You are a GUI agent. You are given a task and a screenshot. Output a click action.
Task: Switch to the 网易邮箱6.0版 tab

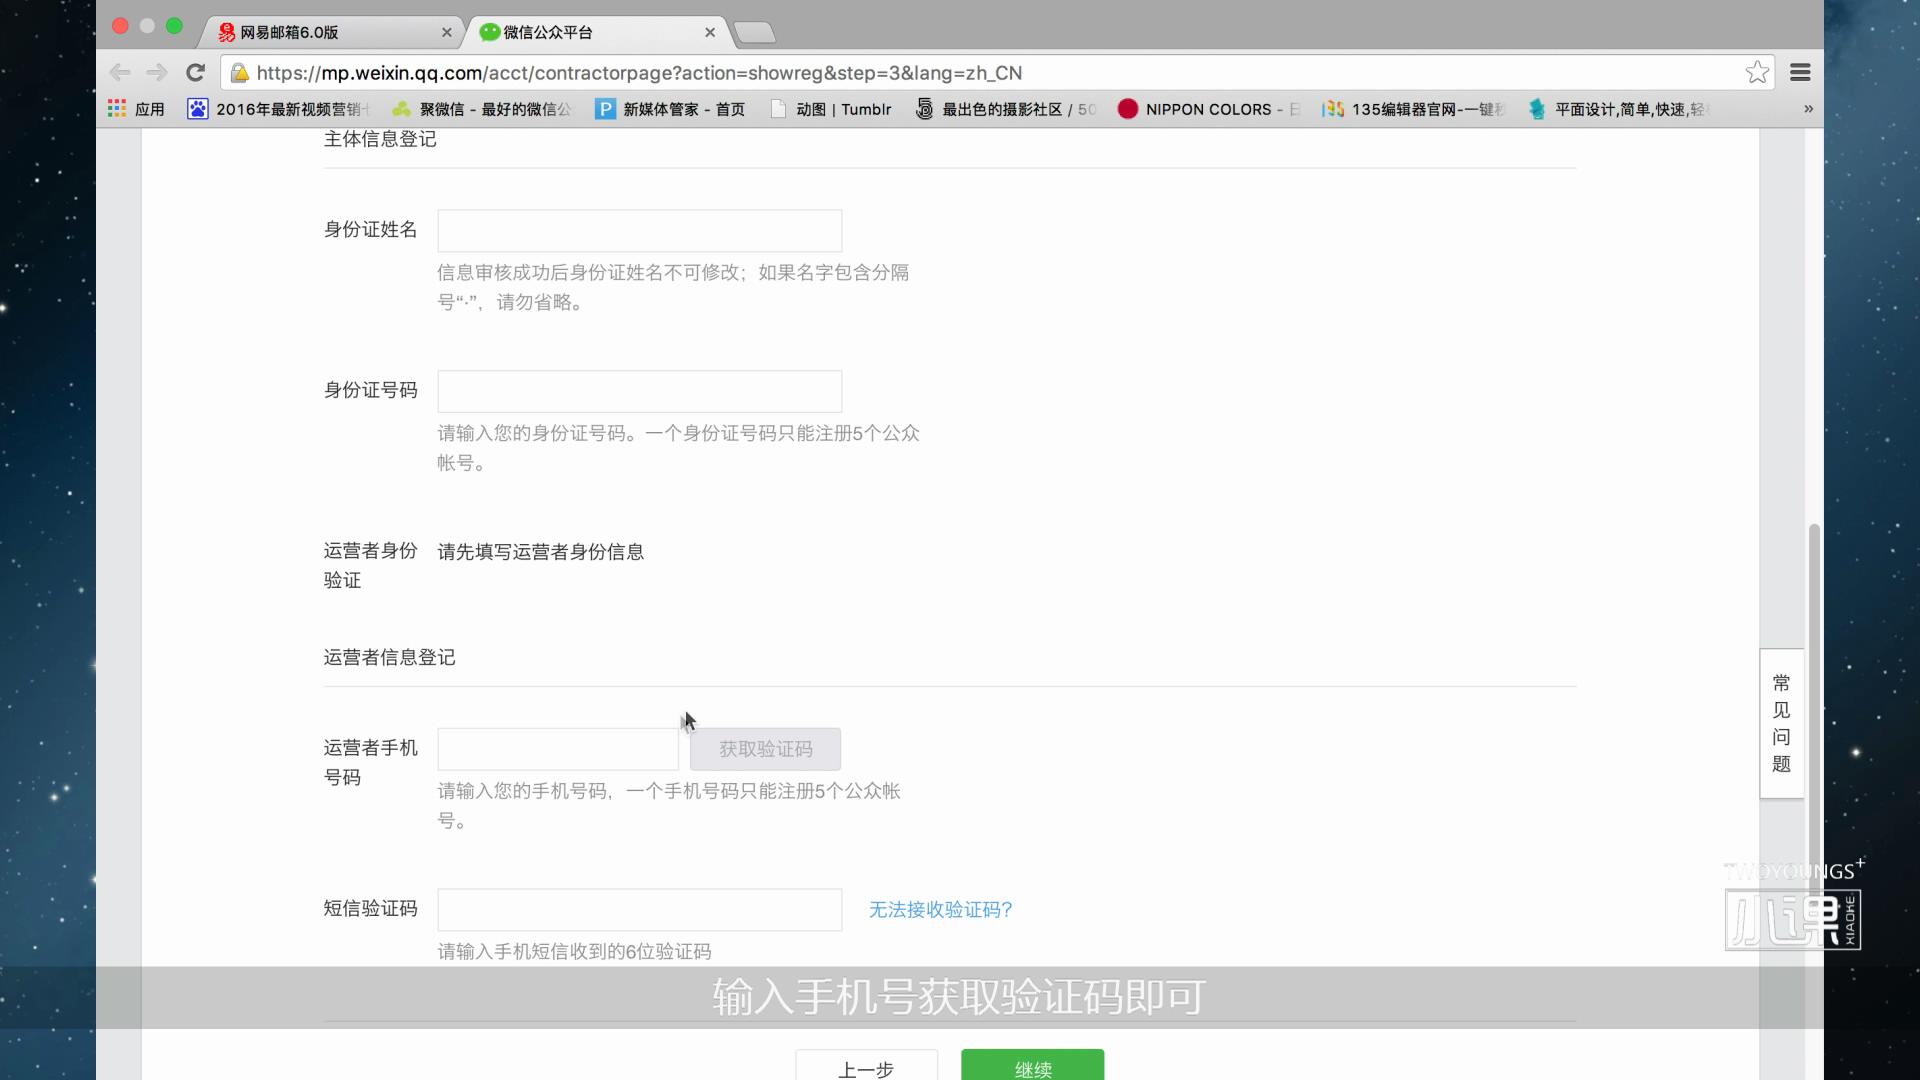click(320, 32)
